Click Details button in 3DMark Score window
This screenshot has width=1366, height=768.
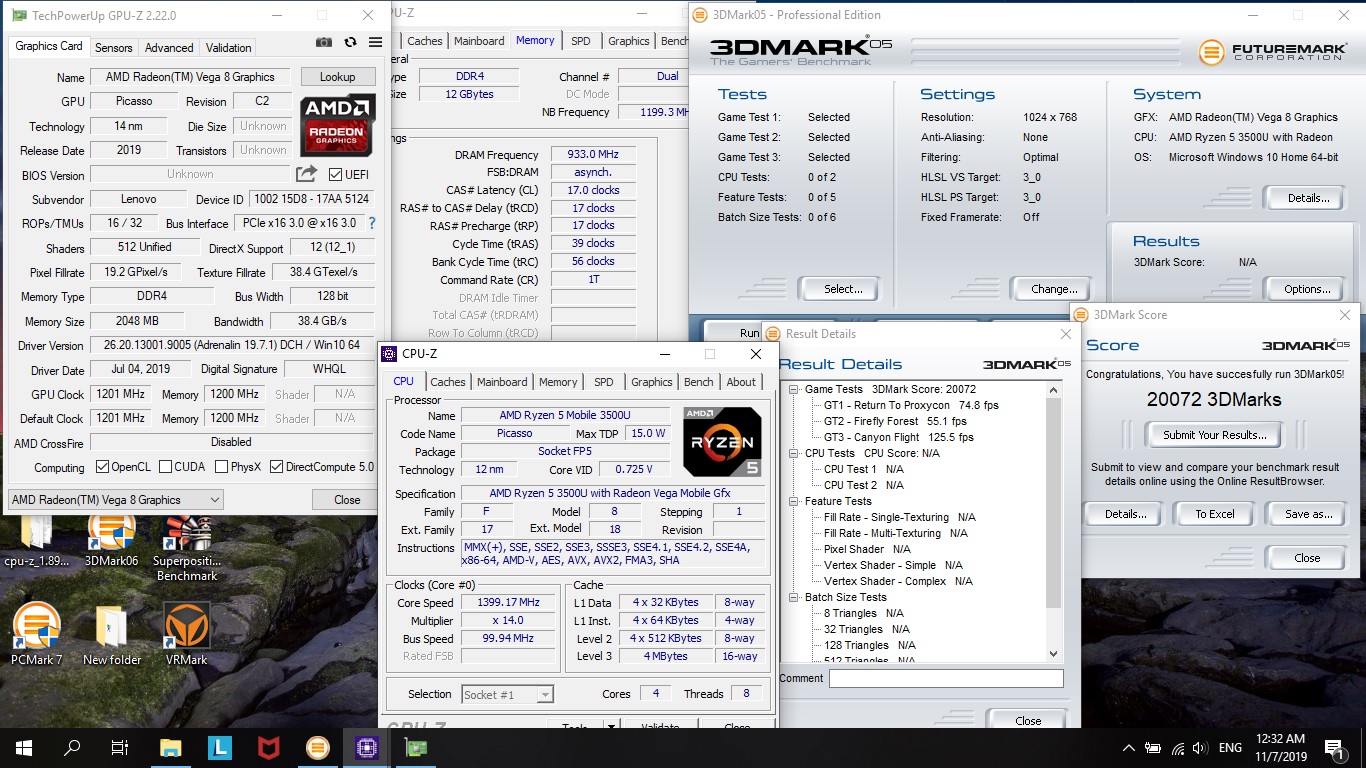click(1125, 514)
